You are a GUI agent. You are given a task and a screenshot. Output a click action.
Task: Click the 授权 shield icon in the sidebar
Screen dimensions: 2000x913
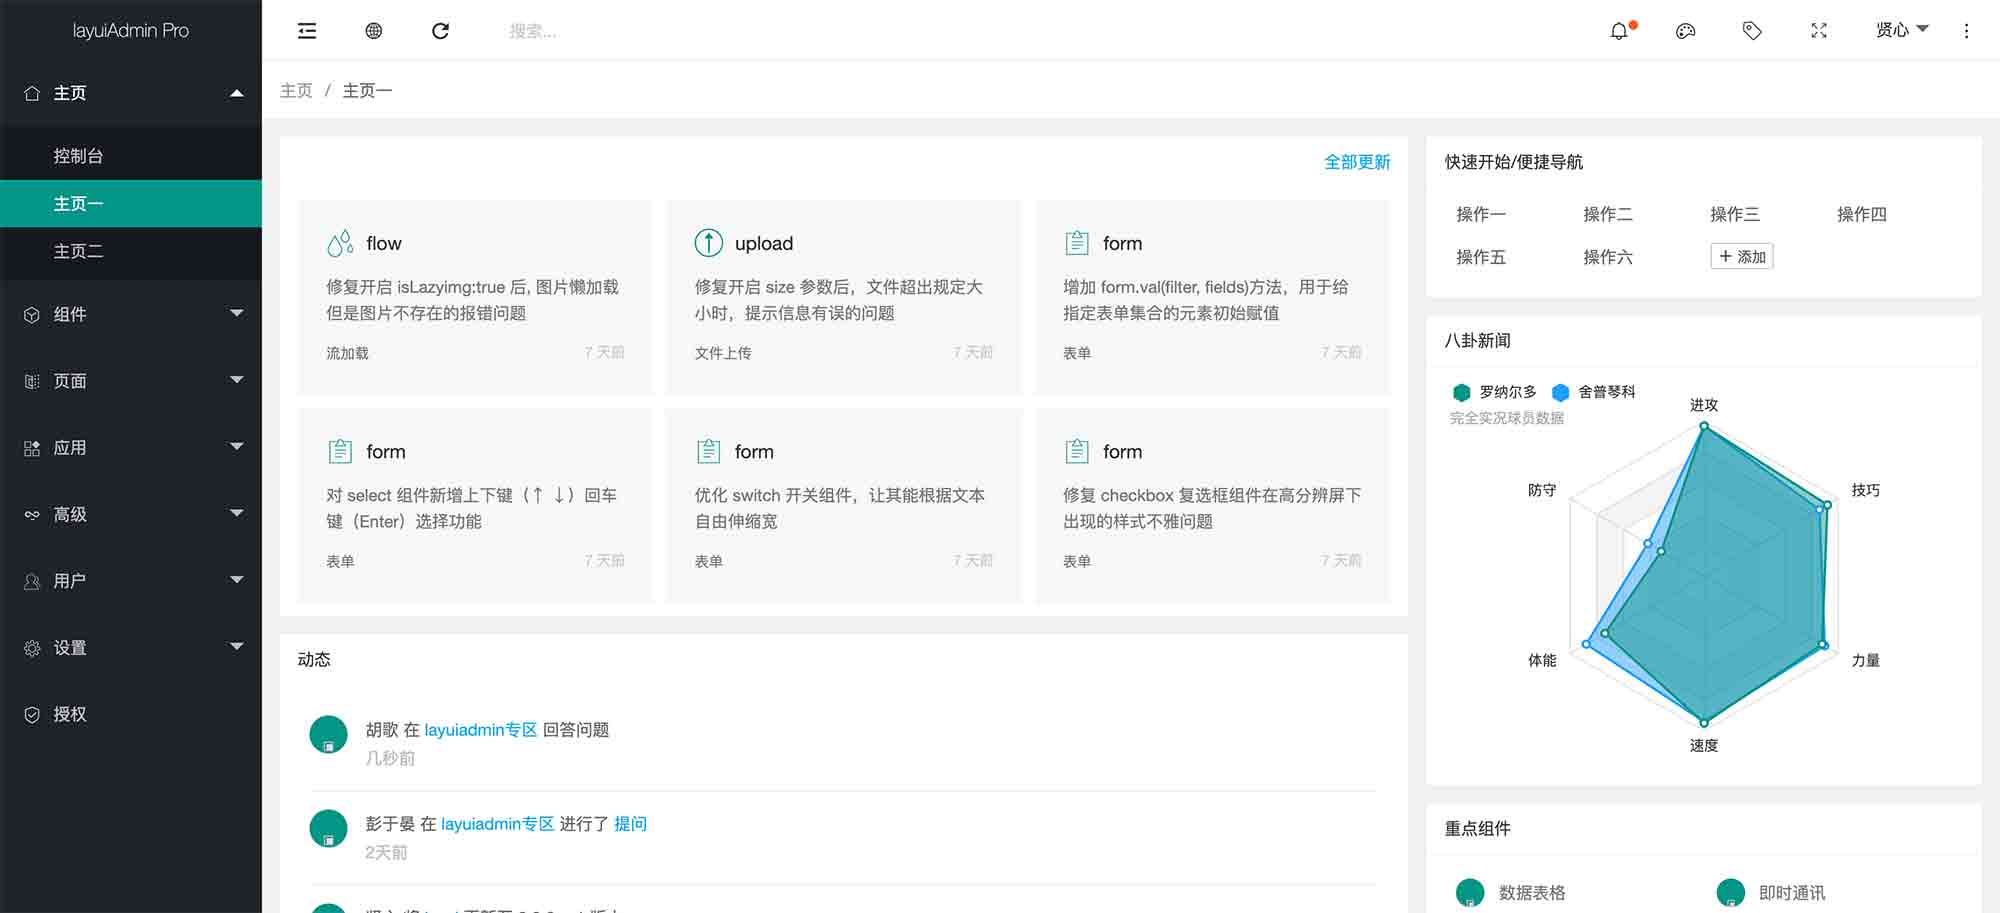[32, 714]
